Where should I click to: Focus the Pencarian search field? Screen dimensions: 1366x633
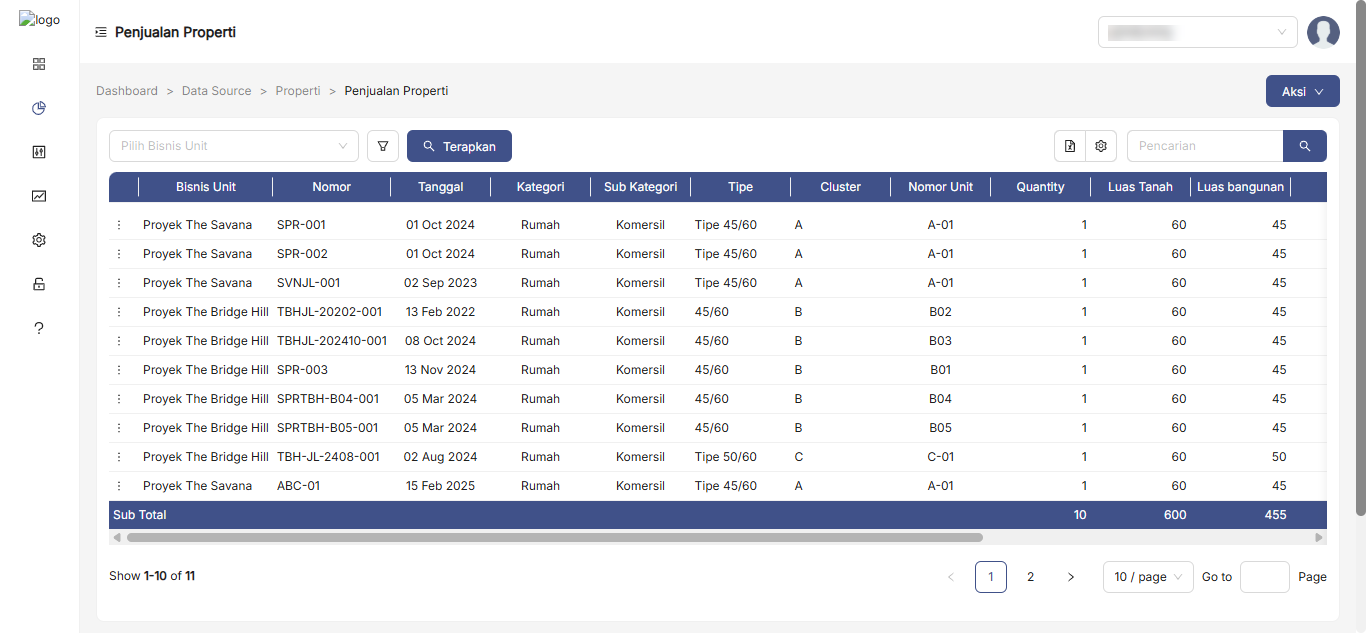tap(1205, 146)
